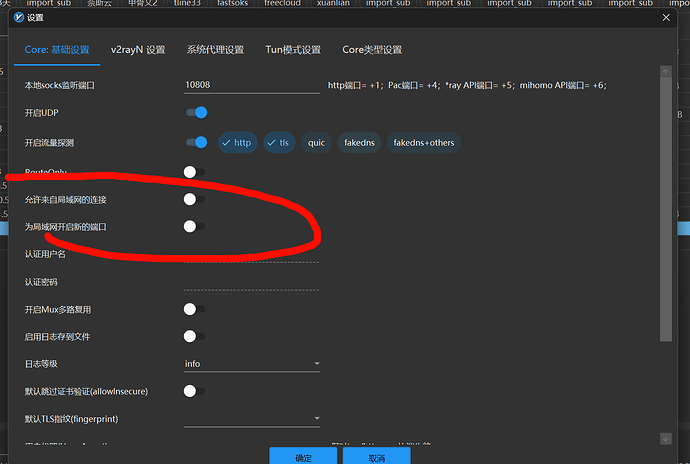Switch to the Core: 基础设置 tab
690x464 pixels.
tap(57, 50)
